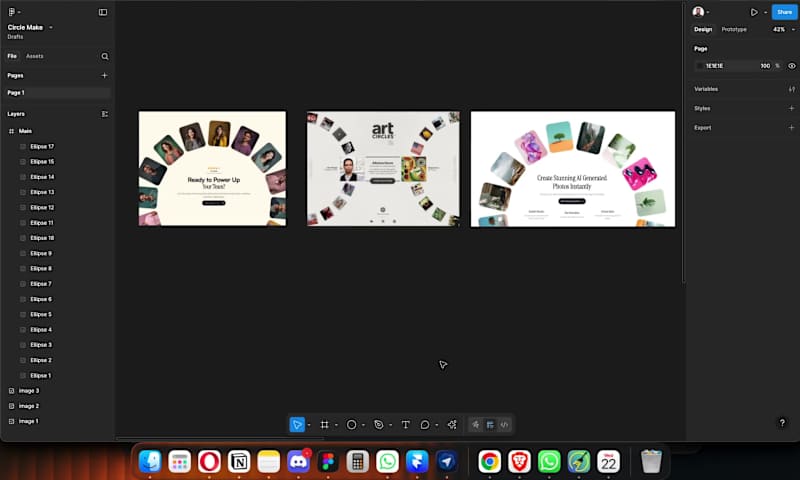Add a new page with plus
The height and width of the screenshot is (480, 800).
(x=104, y=75)
